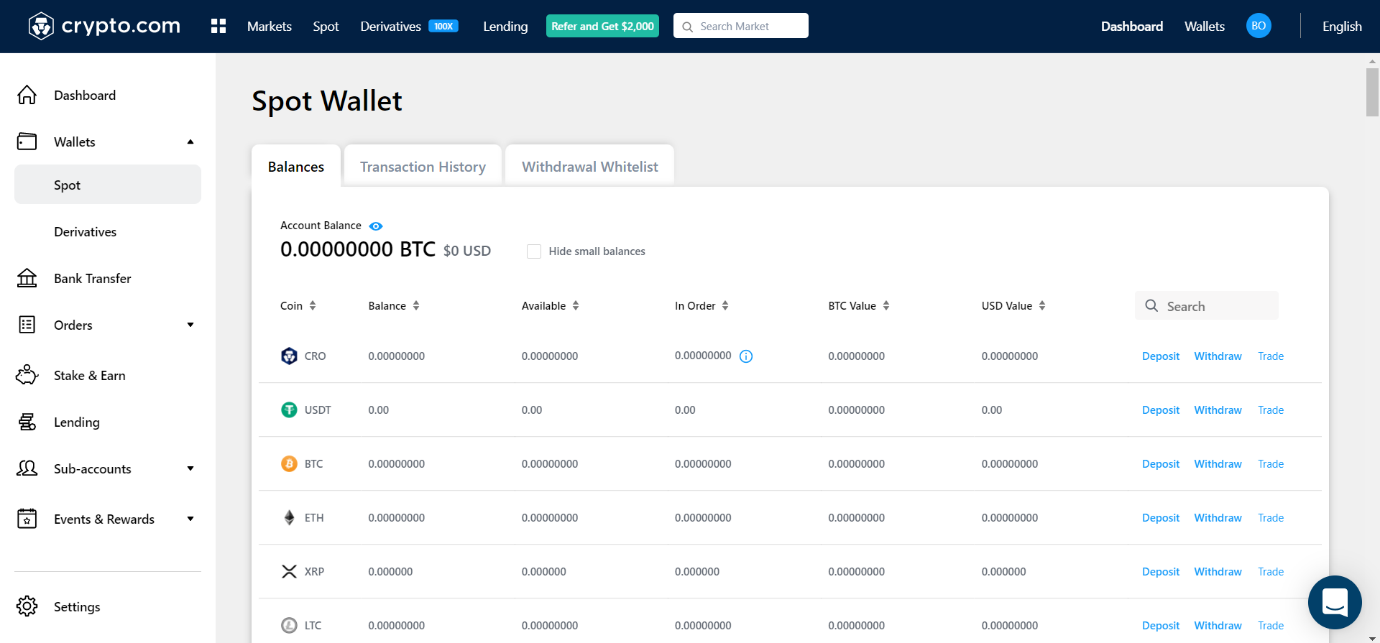The height and width of the screenshot is (643, 1380).
Task: Click the Events & Rewards calendar icon
Action: coord(27,519)
